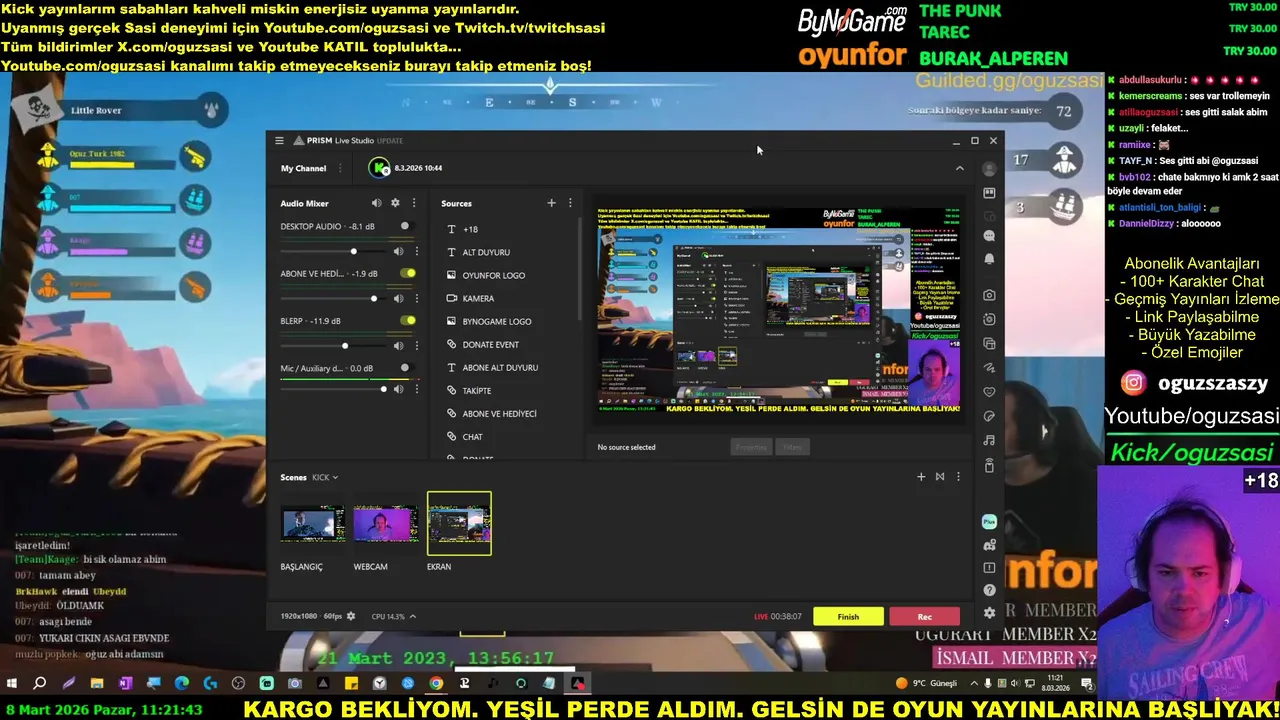Open DESKTOP AUDIO options three-dot menu

point(416,251)
